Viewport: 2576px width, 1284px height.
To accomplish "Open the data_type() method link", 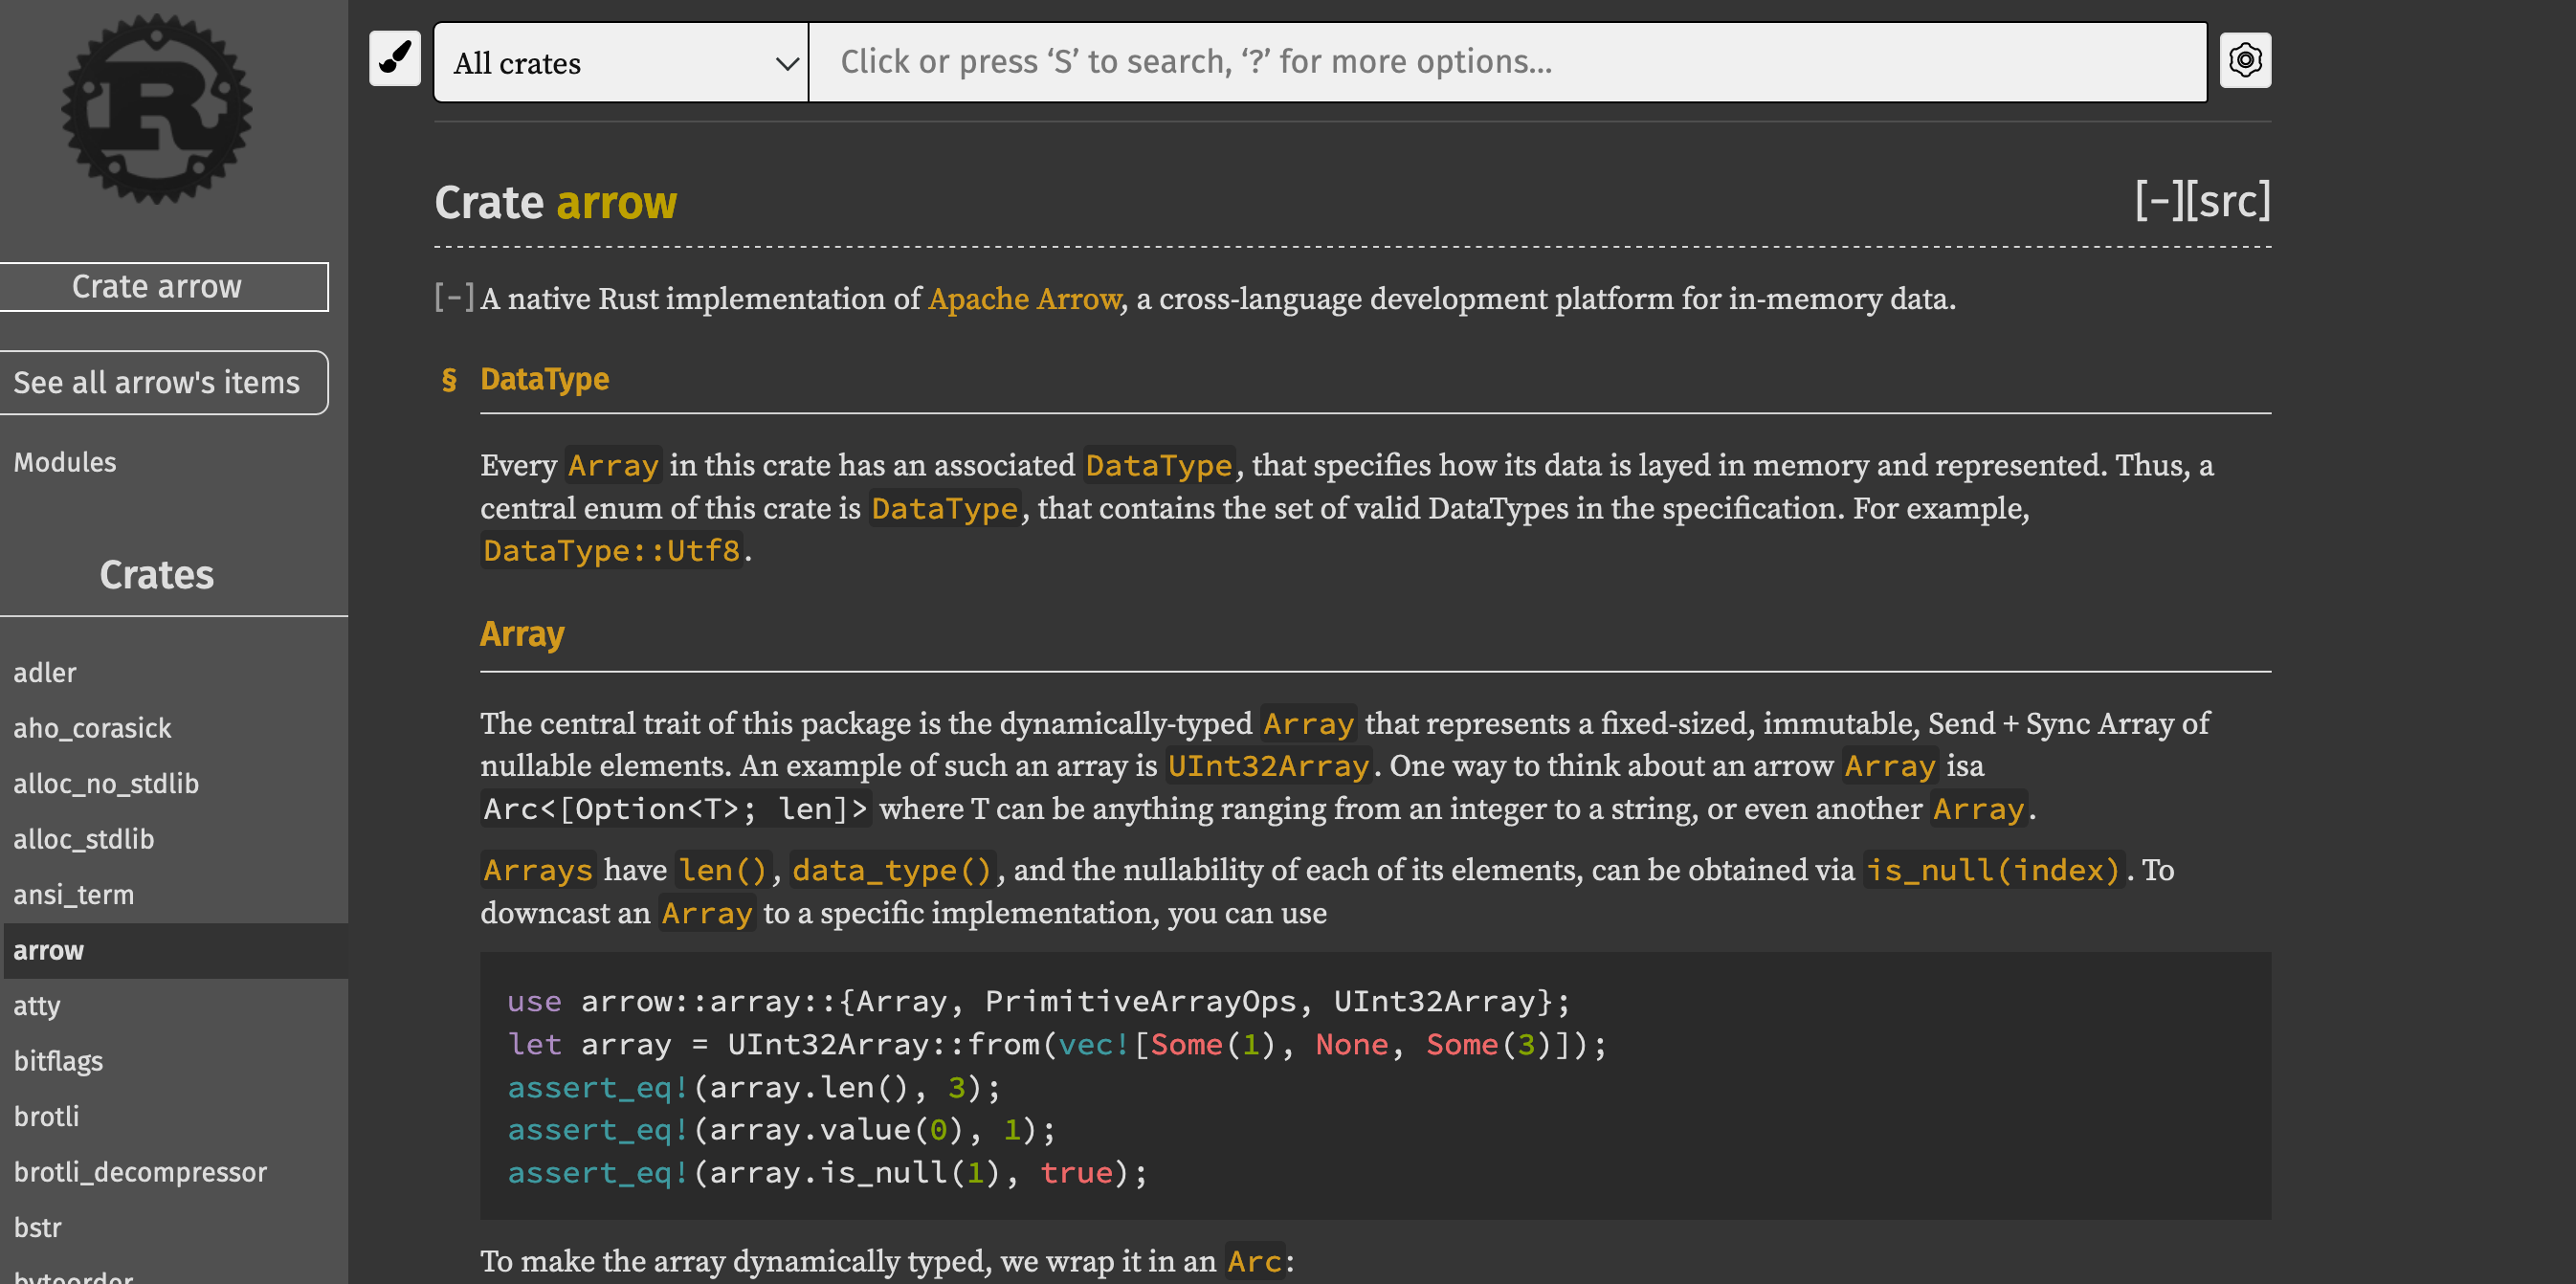I will point(892,871).
